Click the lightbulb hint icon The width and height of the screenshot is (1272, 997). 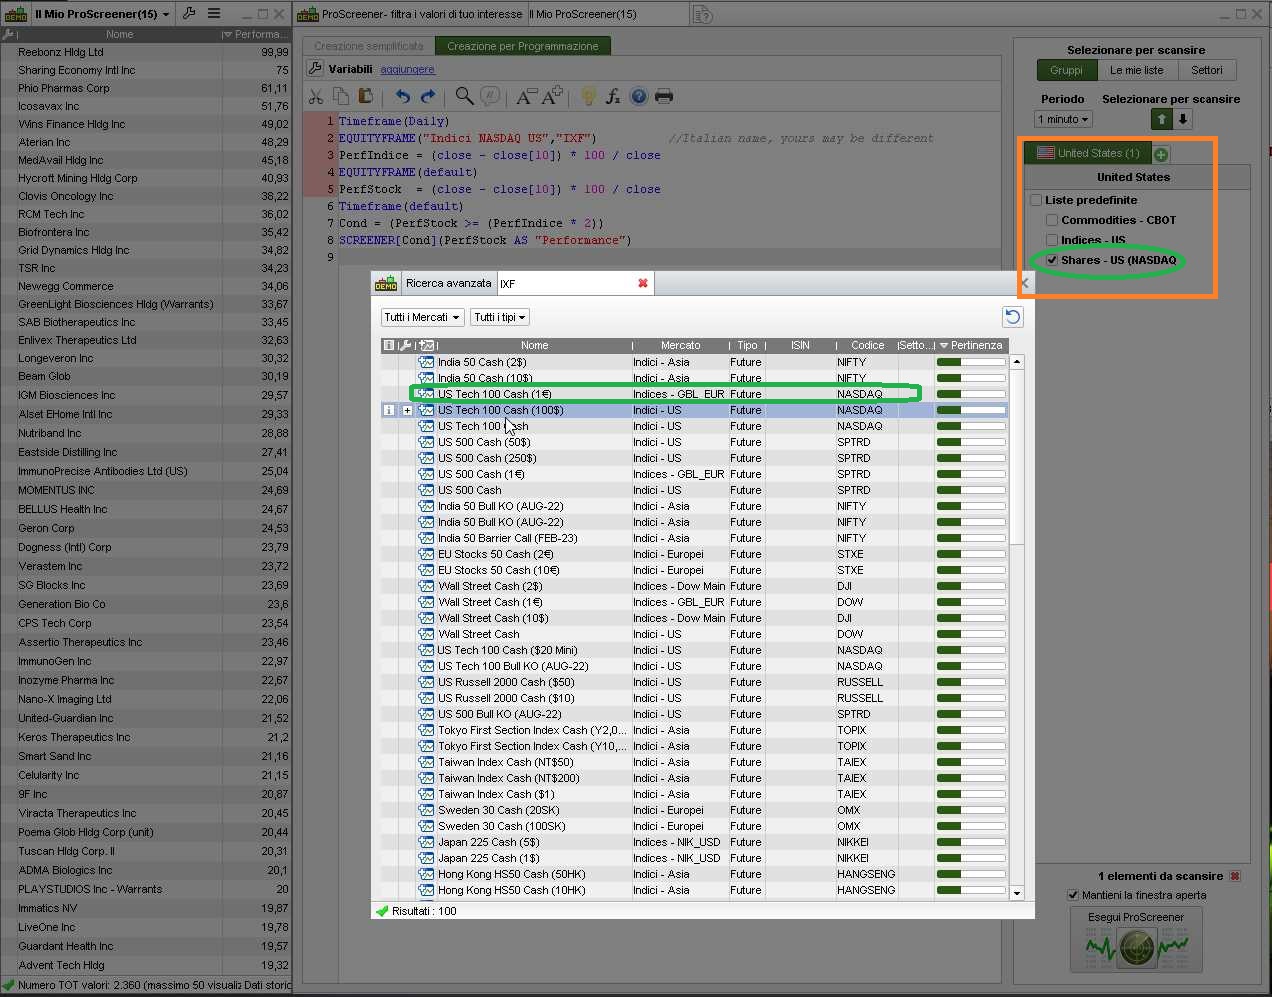tap(588, 96)
